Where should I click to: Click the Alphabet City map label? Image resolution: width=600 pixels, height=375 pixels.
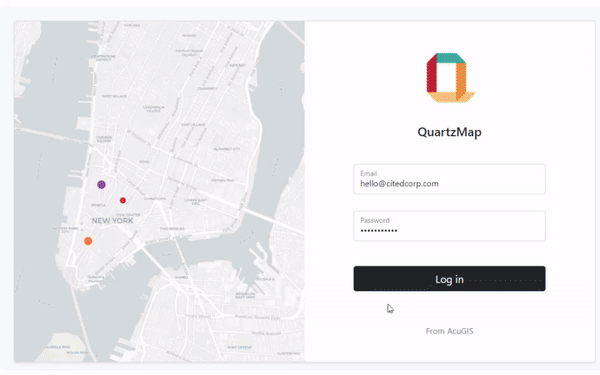tap(227, 149)
